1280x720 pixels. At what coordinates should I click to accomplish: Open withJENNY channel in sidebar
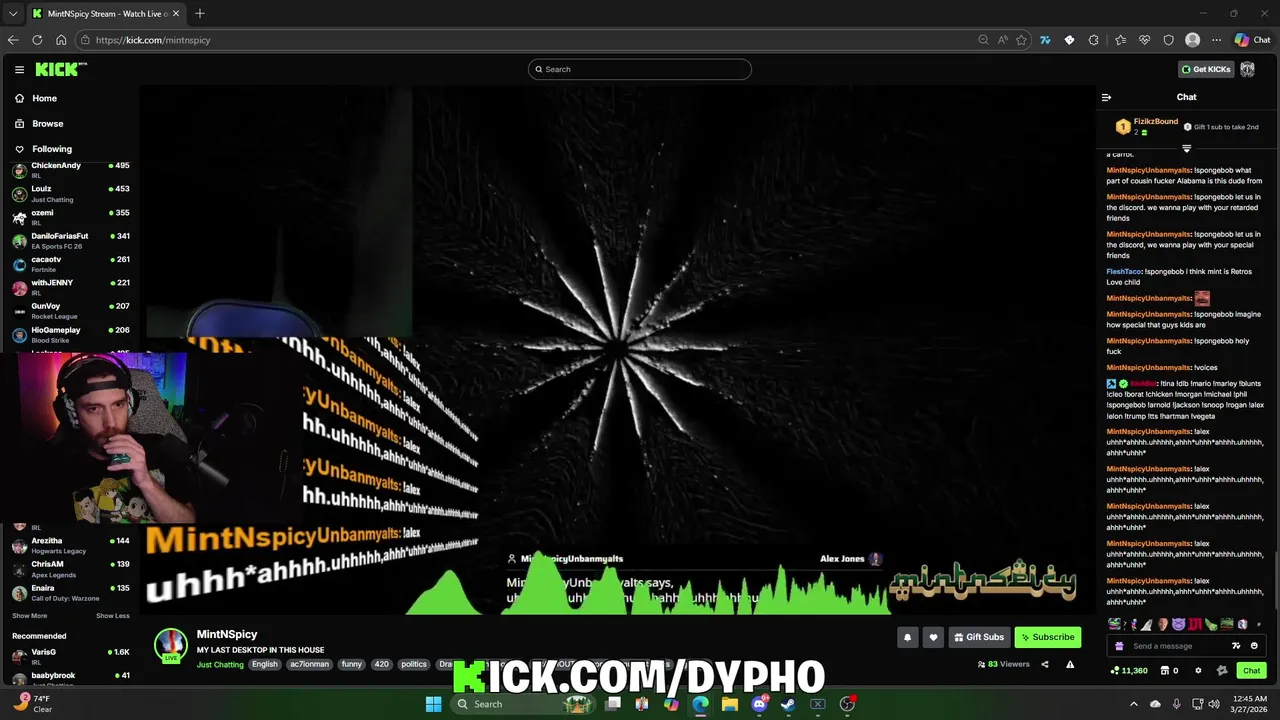tap(70, 287)
